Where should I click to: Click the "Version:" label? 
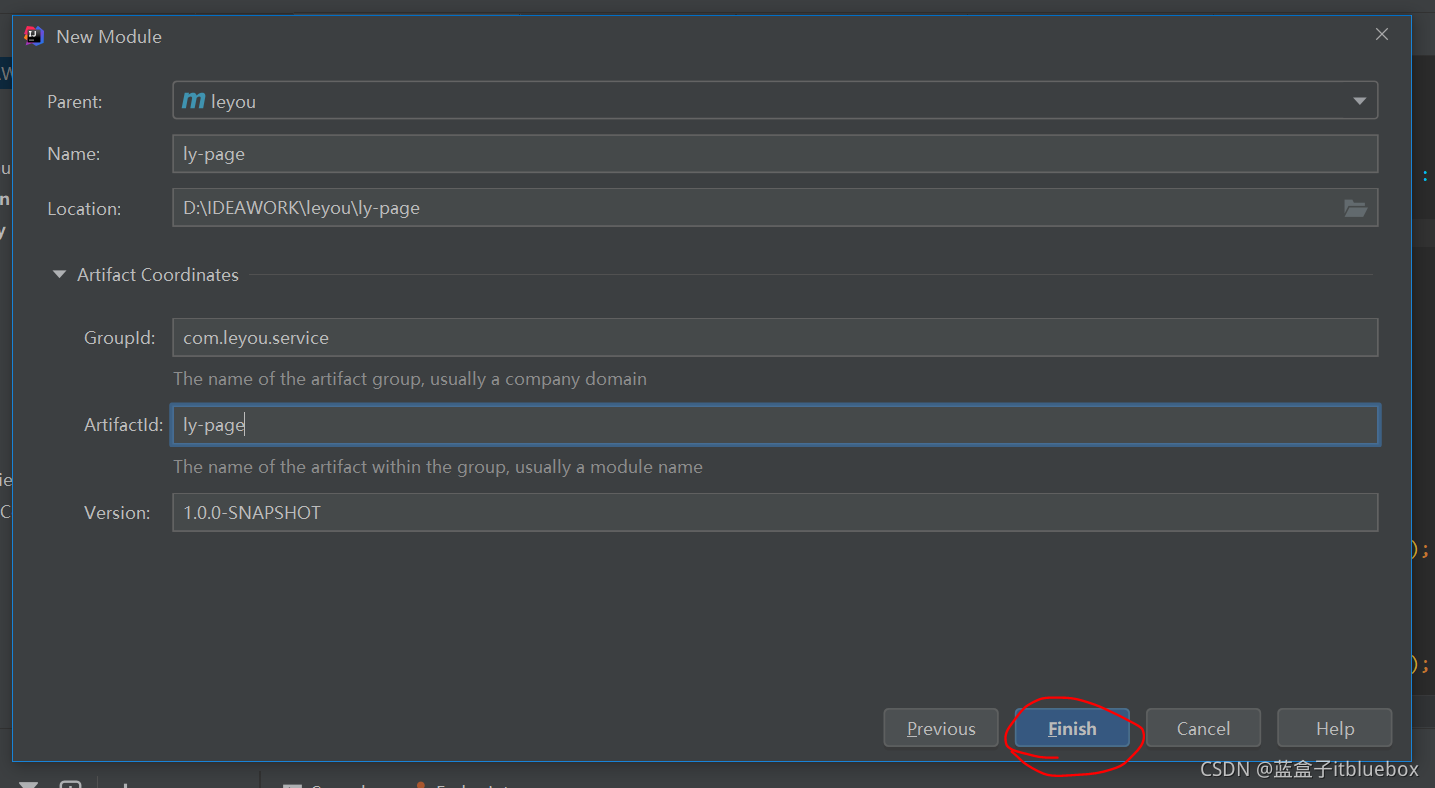click(117, 512)
